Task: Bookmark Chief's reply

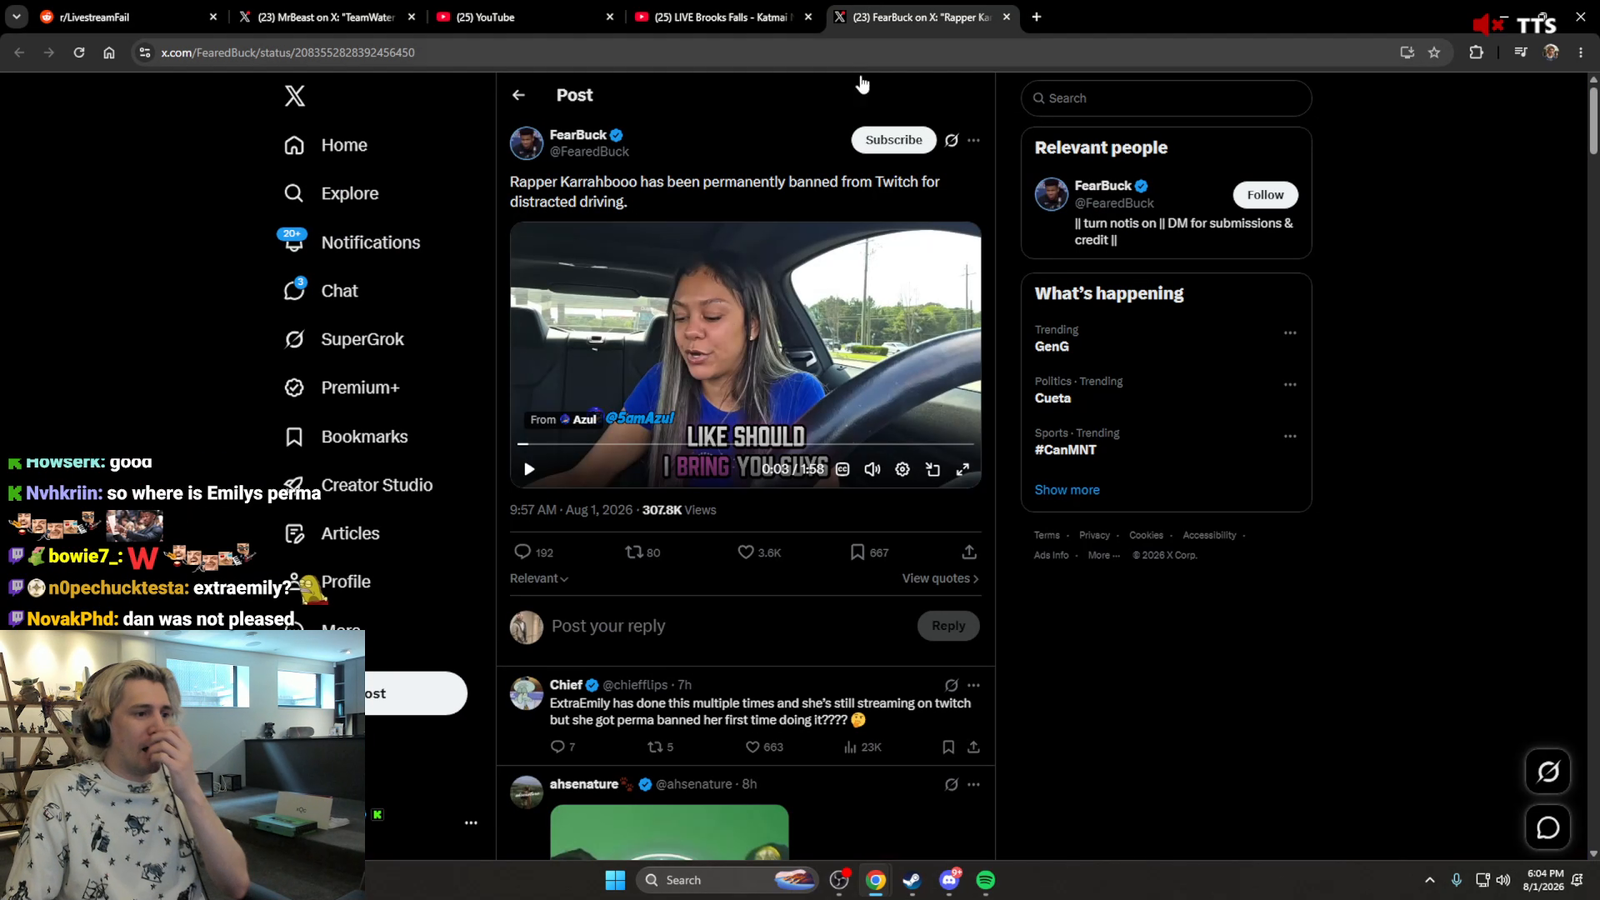Action: [x=948, y=747]
